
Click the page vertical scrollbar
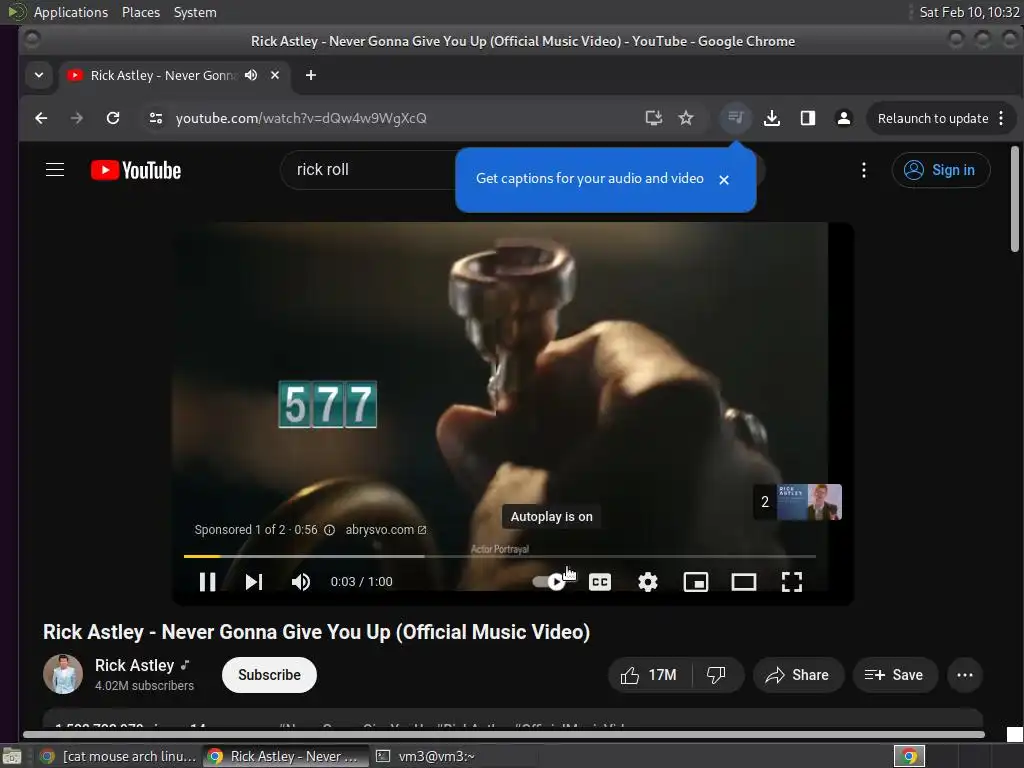[x=1014, y=199]
